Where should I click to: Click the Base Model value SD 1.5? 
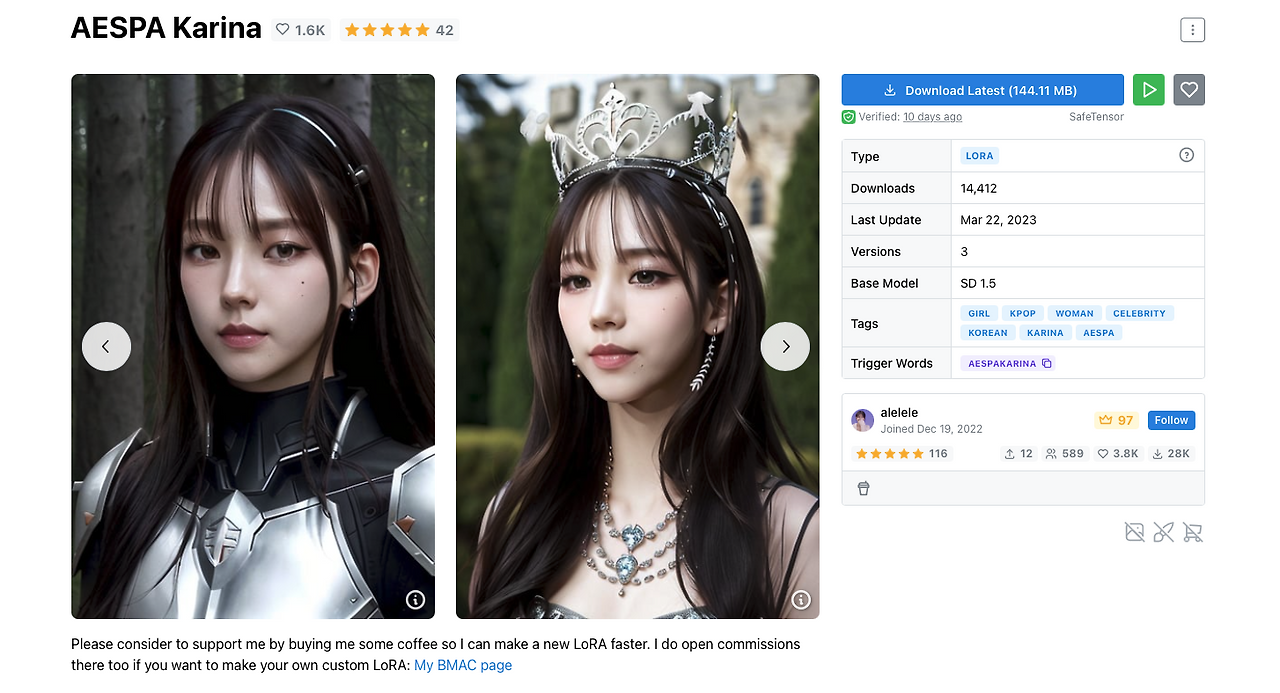(x=978, y=283)
